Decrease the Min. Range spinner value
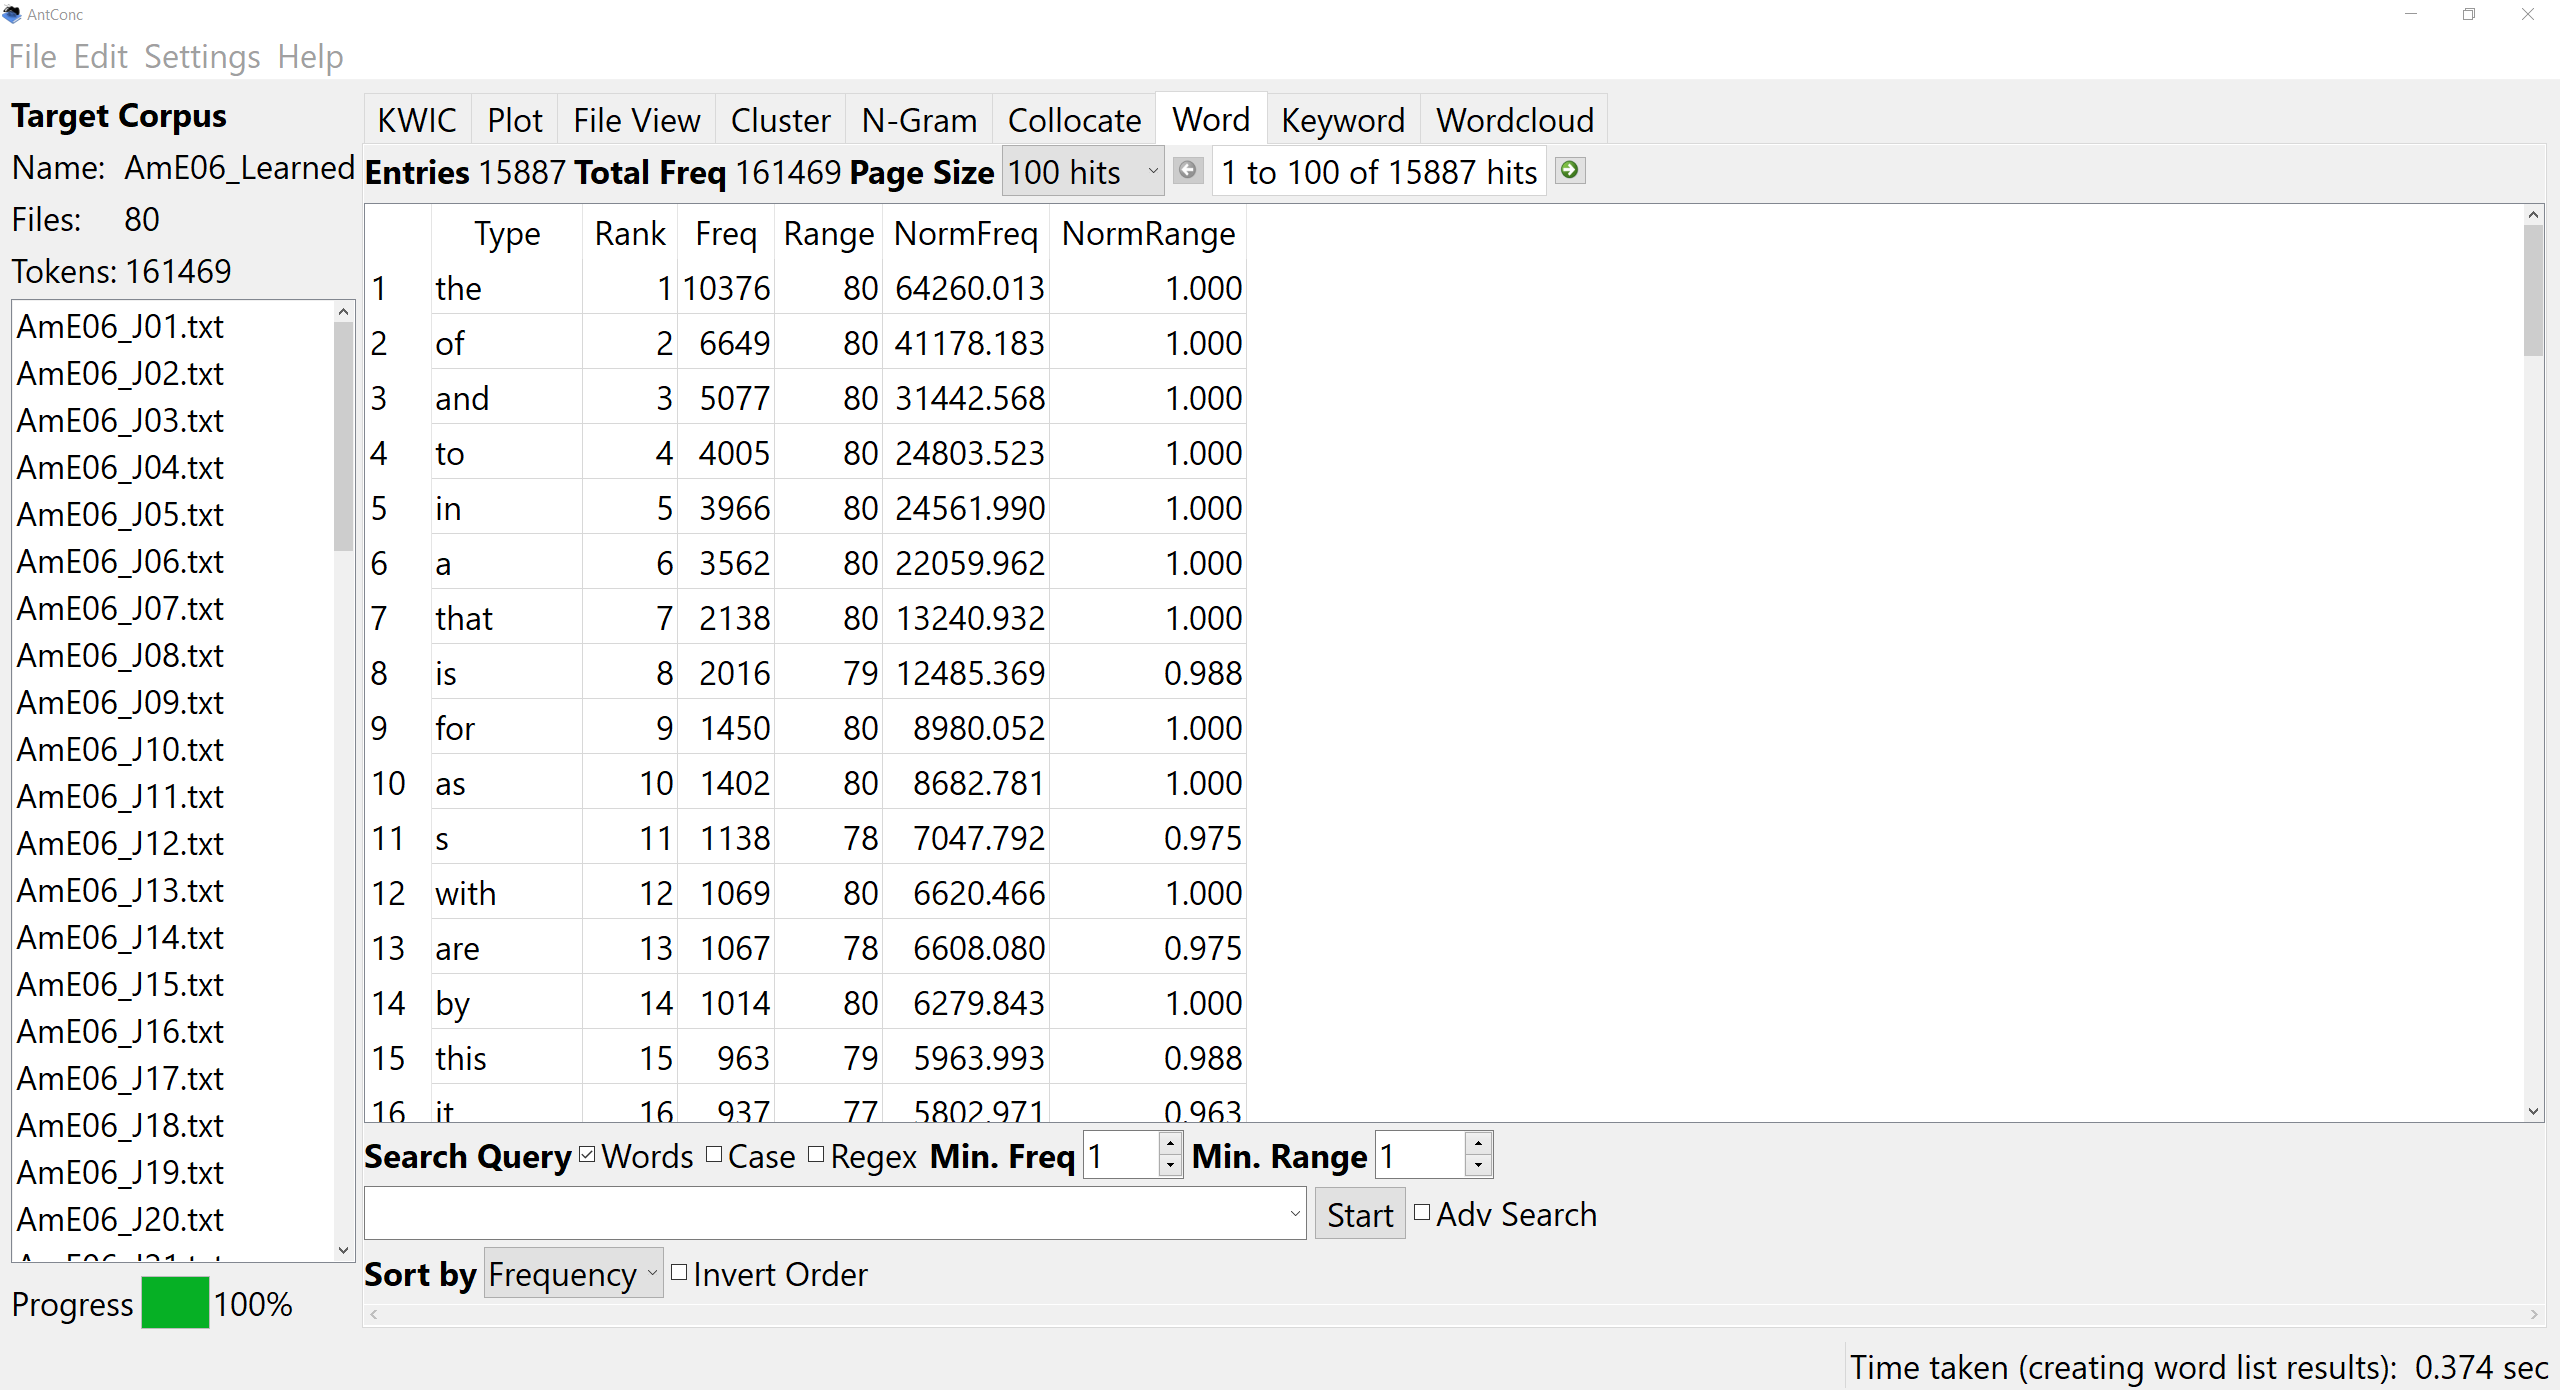 pos(1478,1166)
